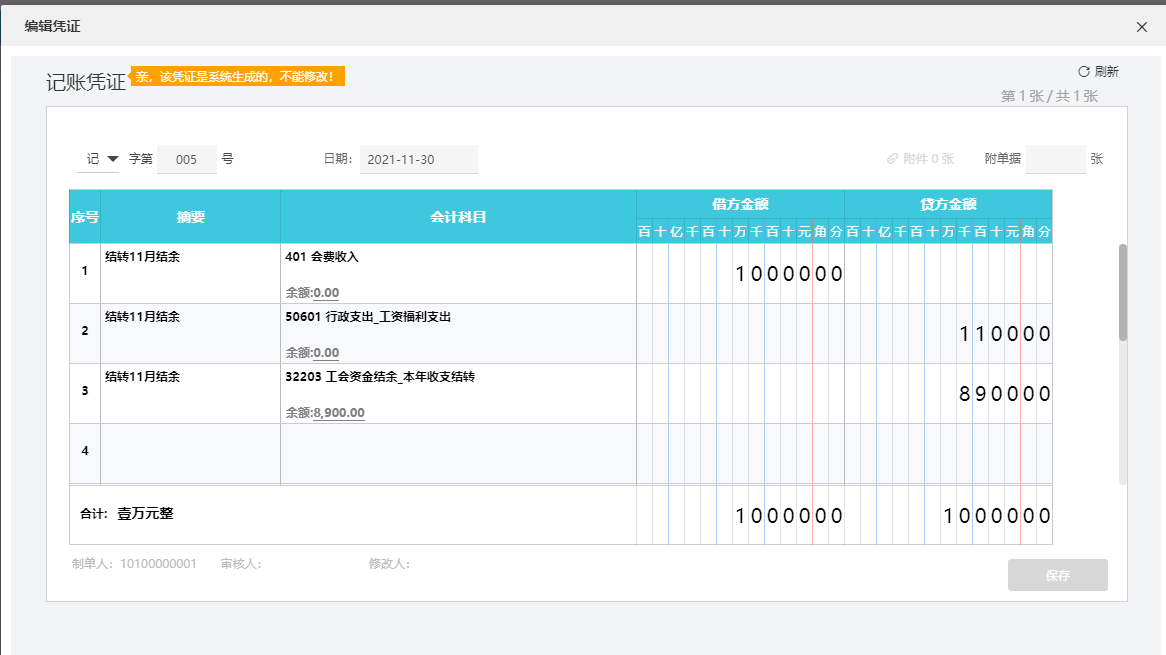Select the date field 2021-11-30
This screenshot has width=1166, height=655.
pyautogui.click(x=418, y=159)
